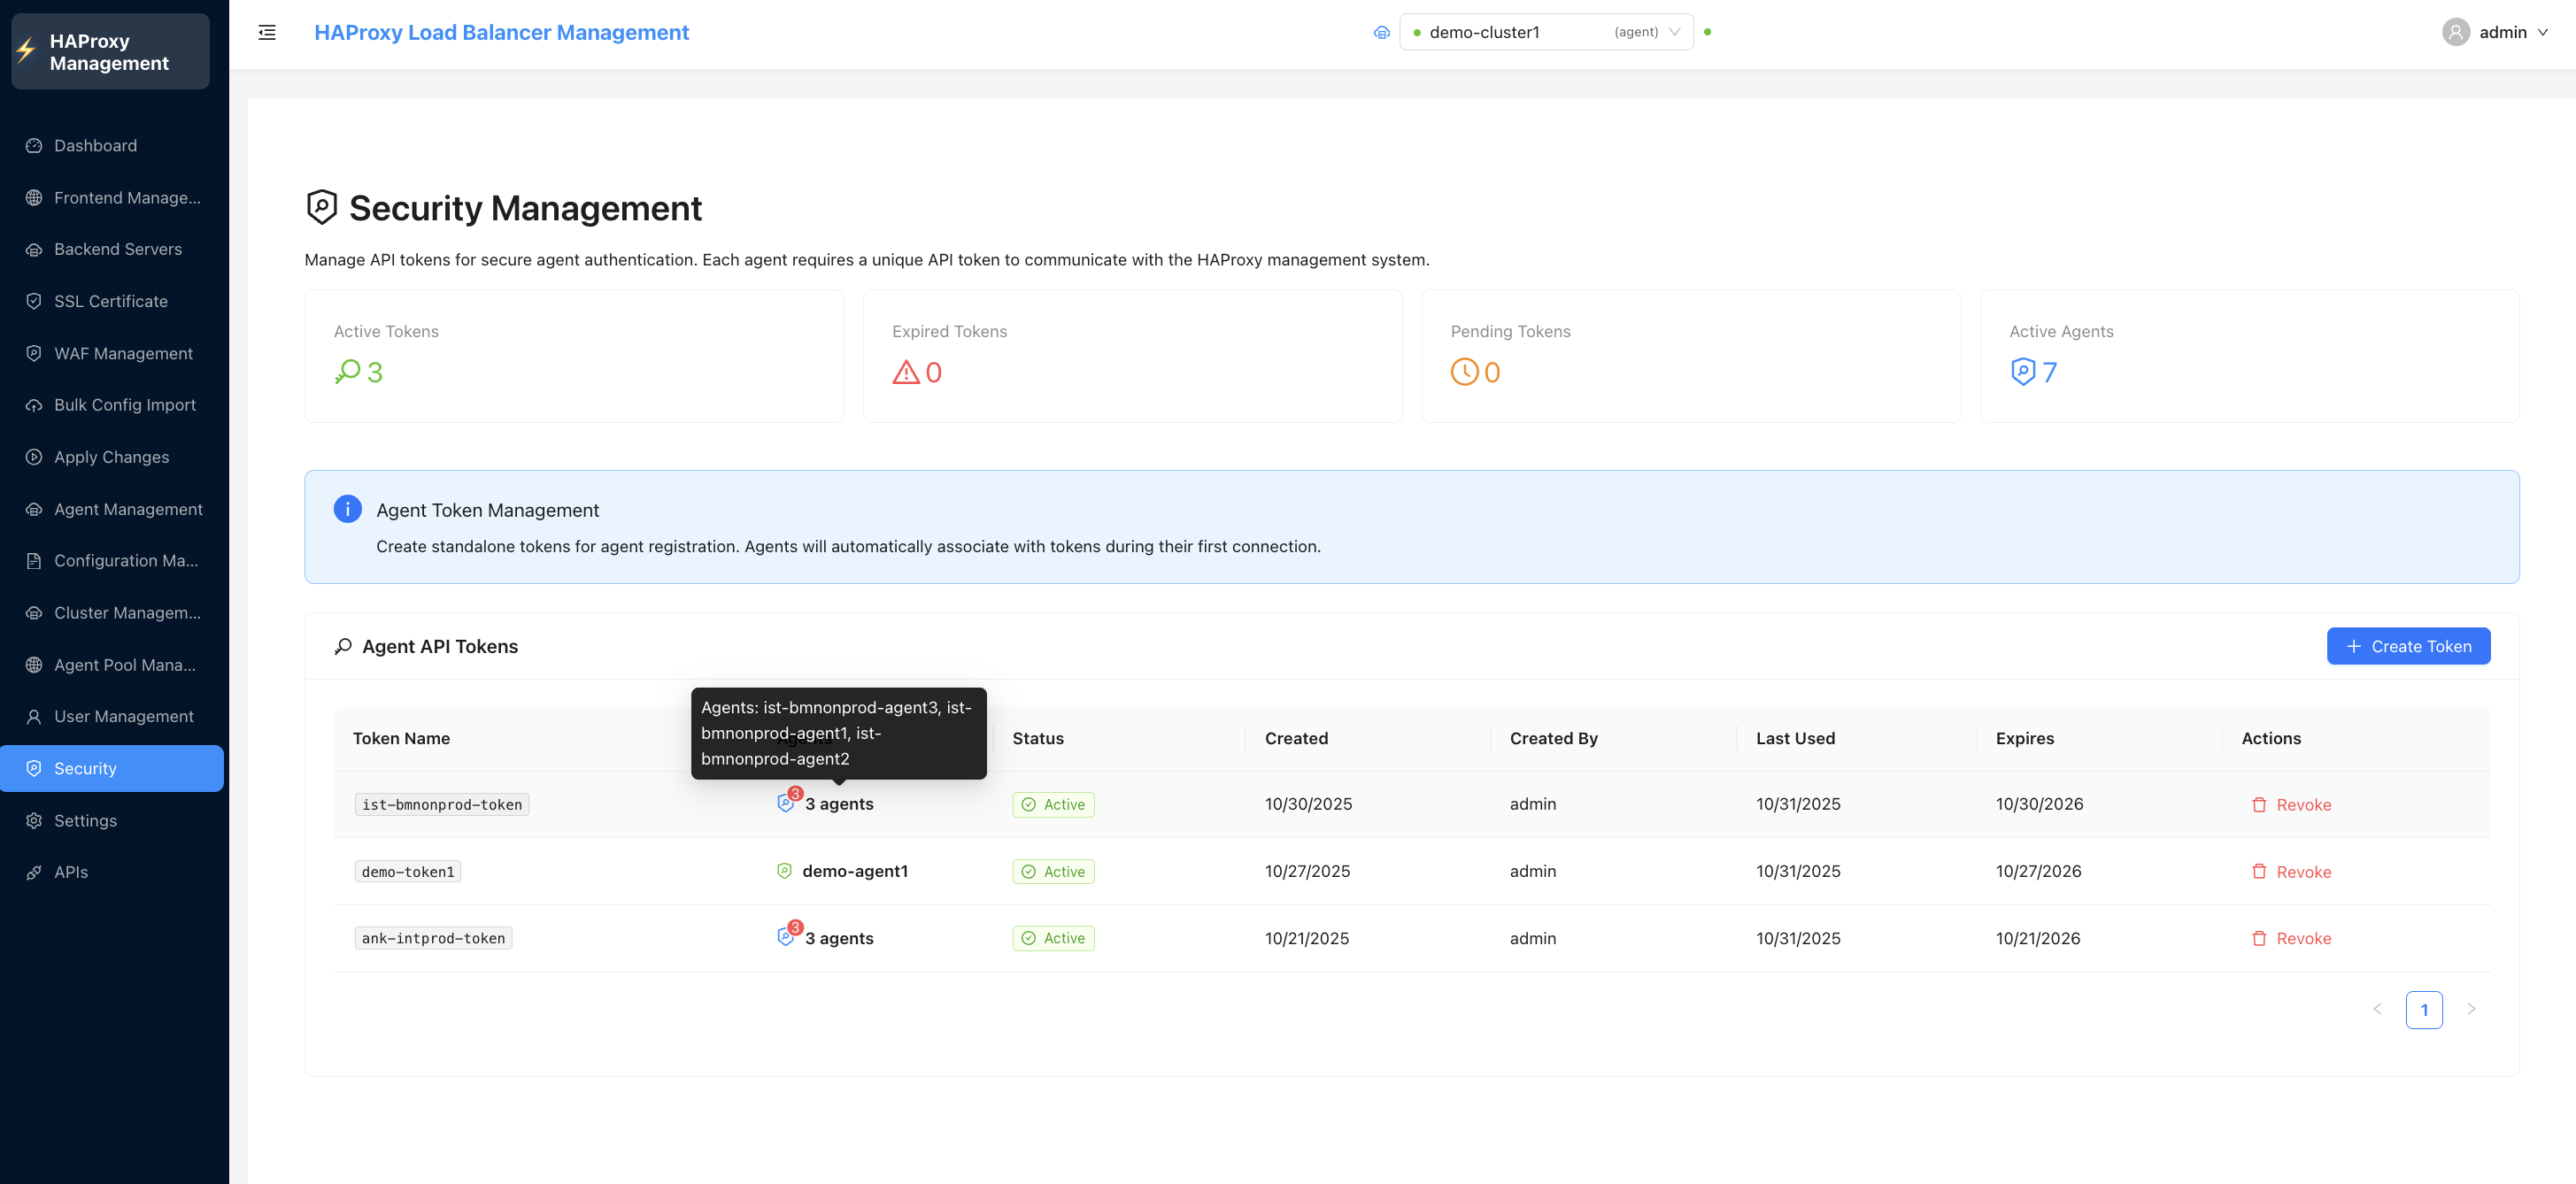The width and height of the screenshot is (2576, 1184).
Task: Click the Cluster Management cloud icon
Action: tap(34, 613)
